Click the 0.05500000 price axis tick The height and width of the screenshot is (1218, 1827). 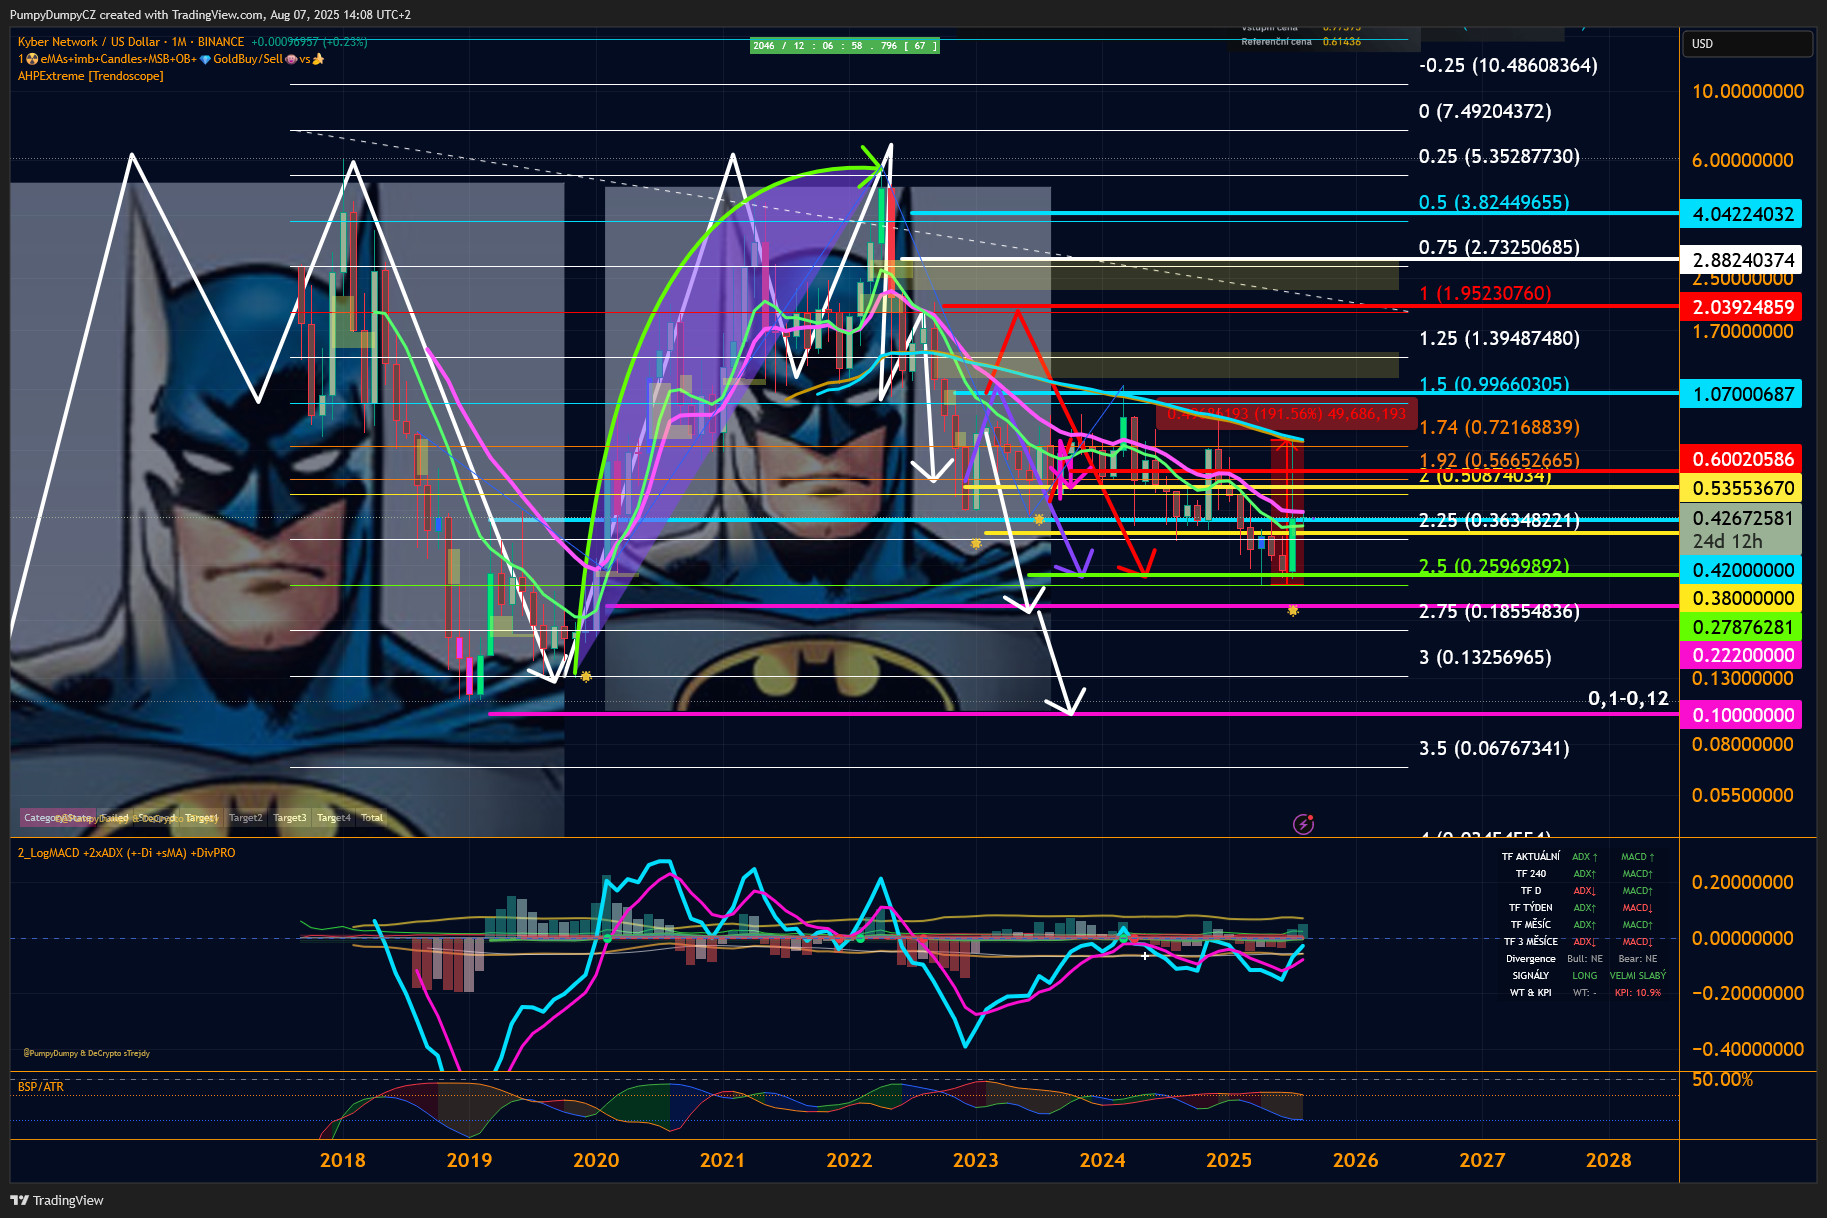tap(1742, 795)
